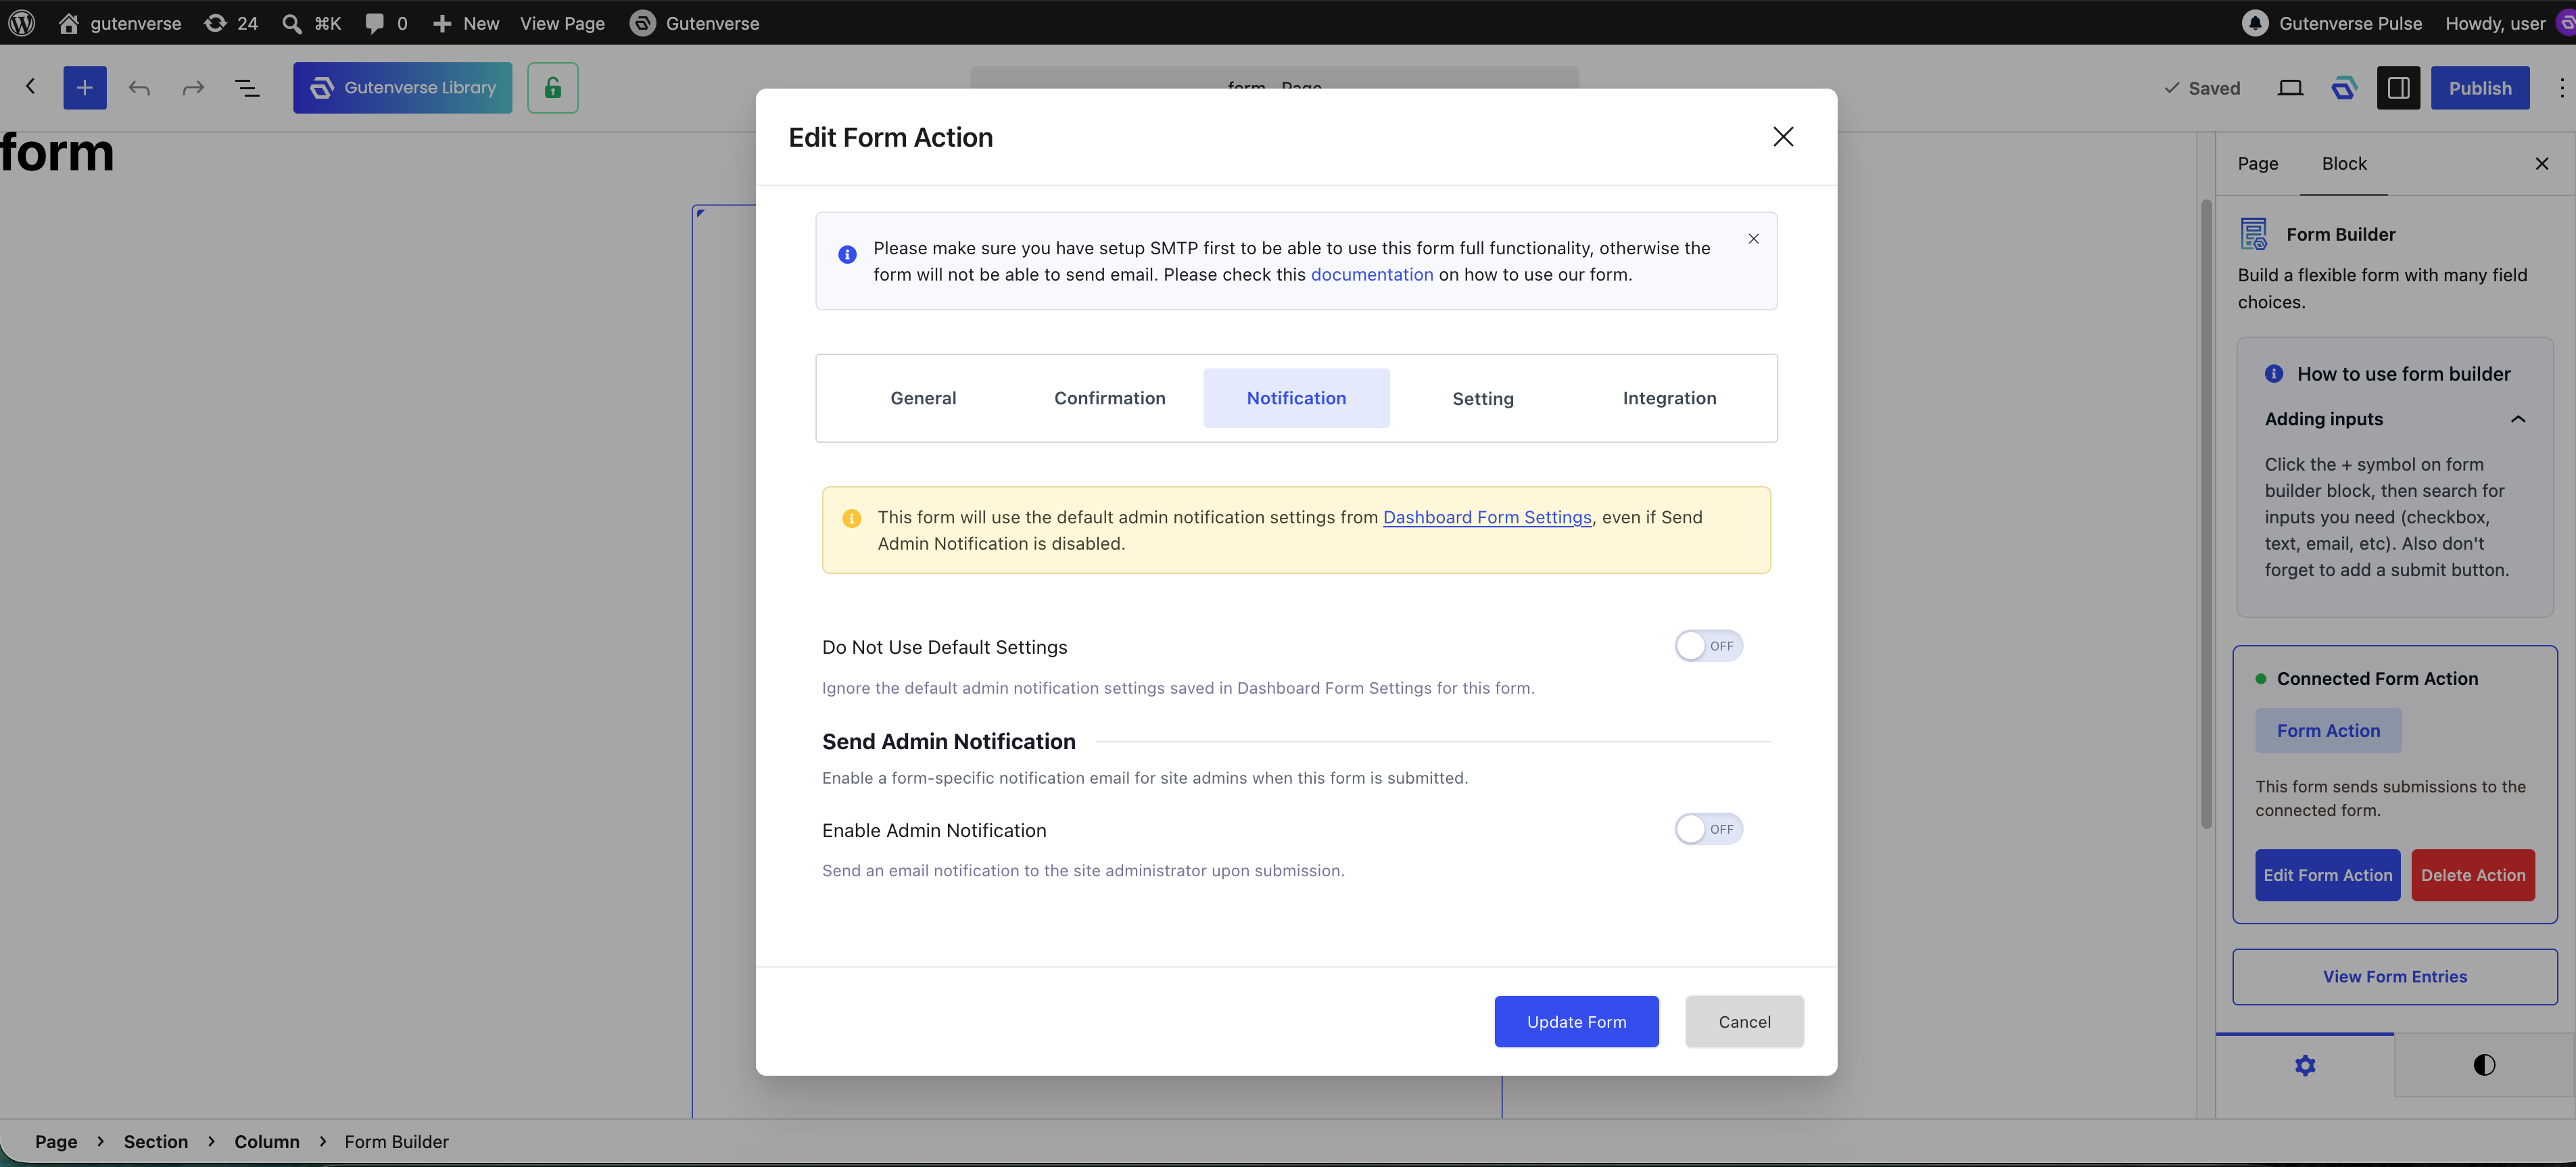Open the half-circle styles tab icon

[x=2484, y=1065]
